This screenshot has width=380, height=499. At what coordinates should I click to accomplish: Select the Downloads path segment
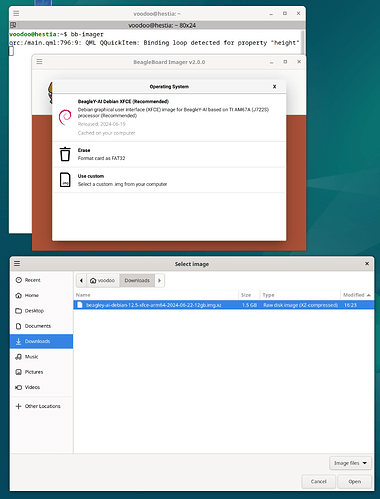(137, 280)
